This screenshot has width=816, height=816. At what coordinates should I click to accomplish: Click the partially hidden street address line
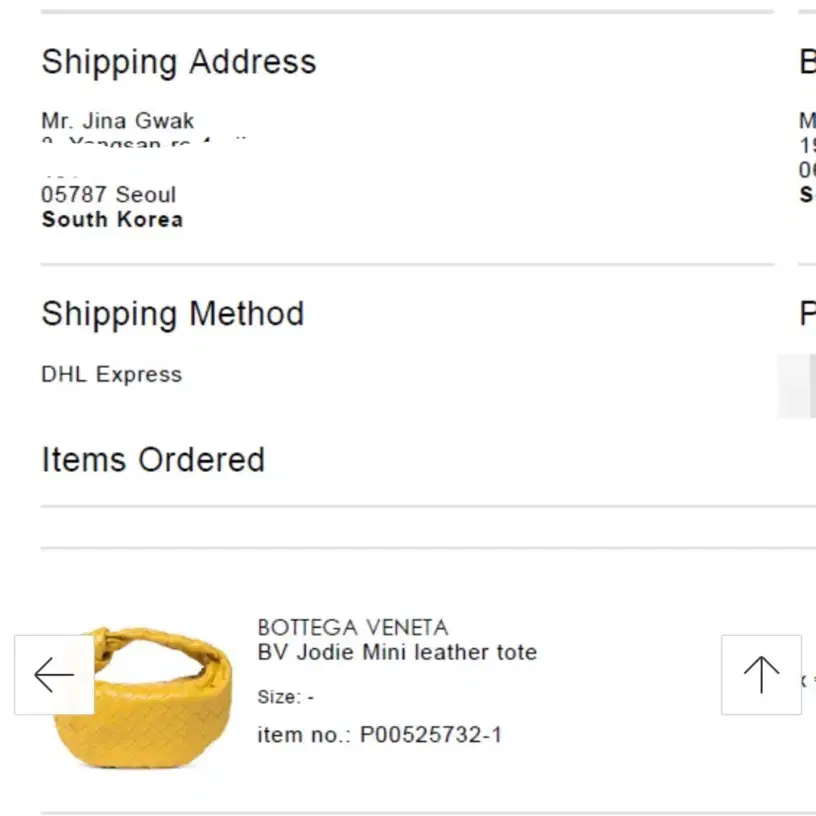tap(146, 142)
